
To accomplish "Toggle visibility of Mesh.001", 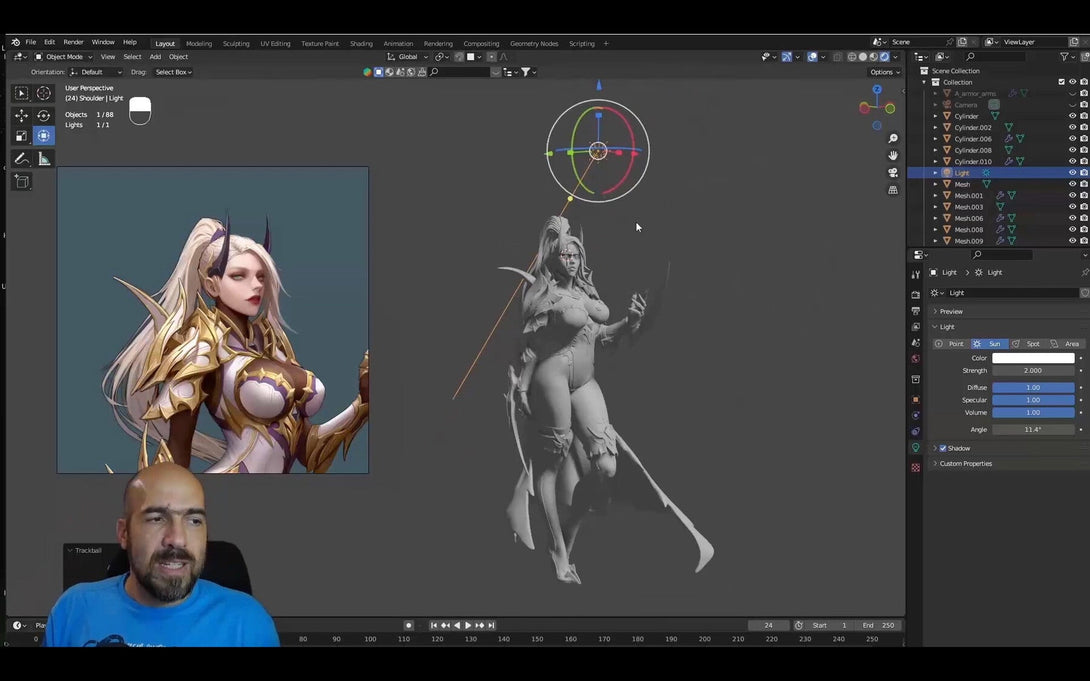I will point(1072,196).
